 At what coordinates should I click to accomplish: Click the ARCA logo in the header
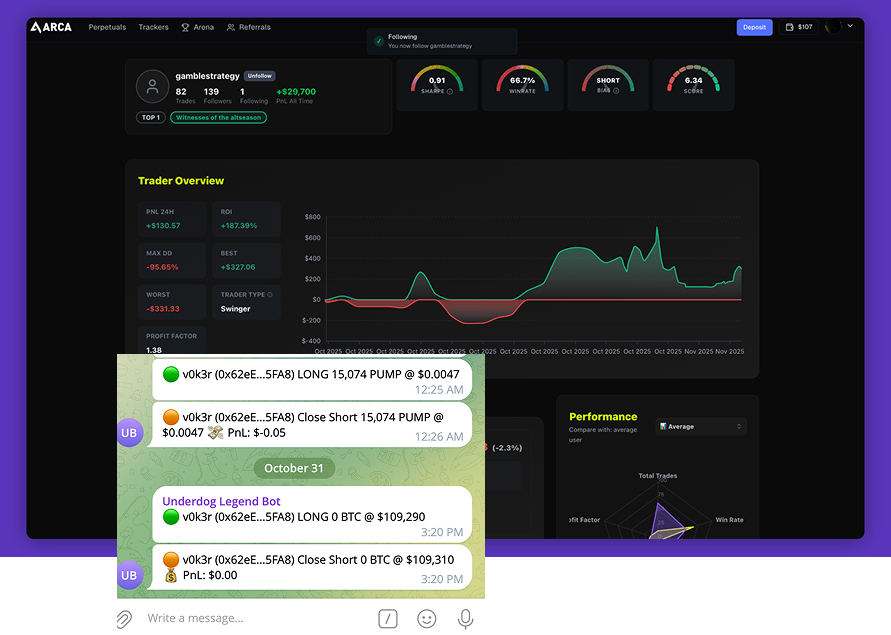pos(52,27)
